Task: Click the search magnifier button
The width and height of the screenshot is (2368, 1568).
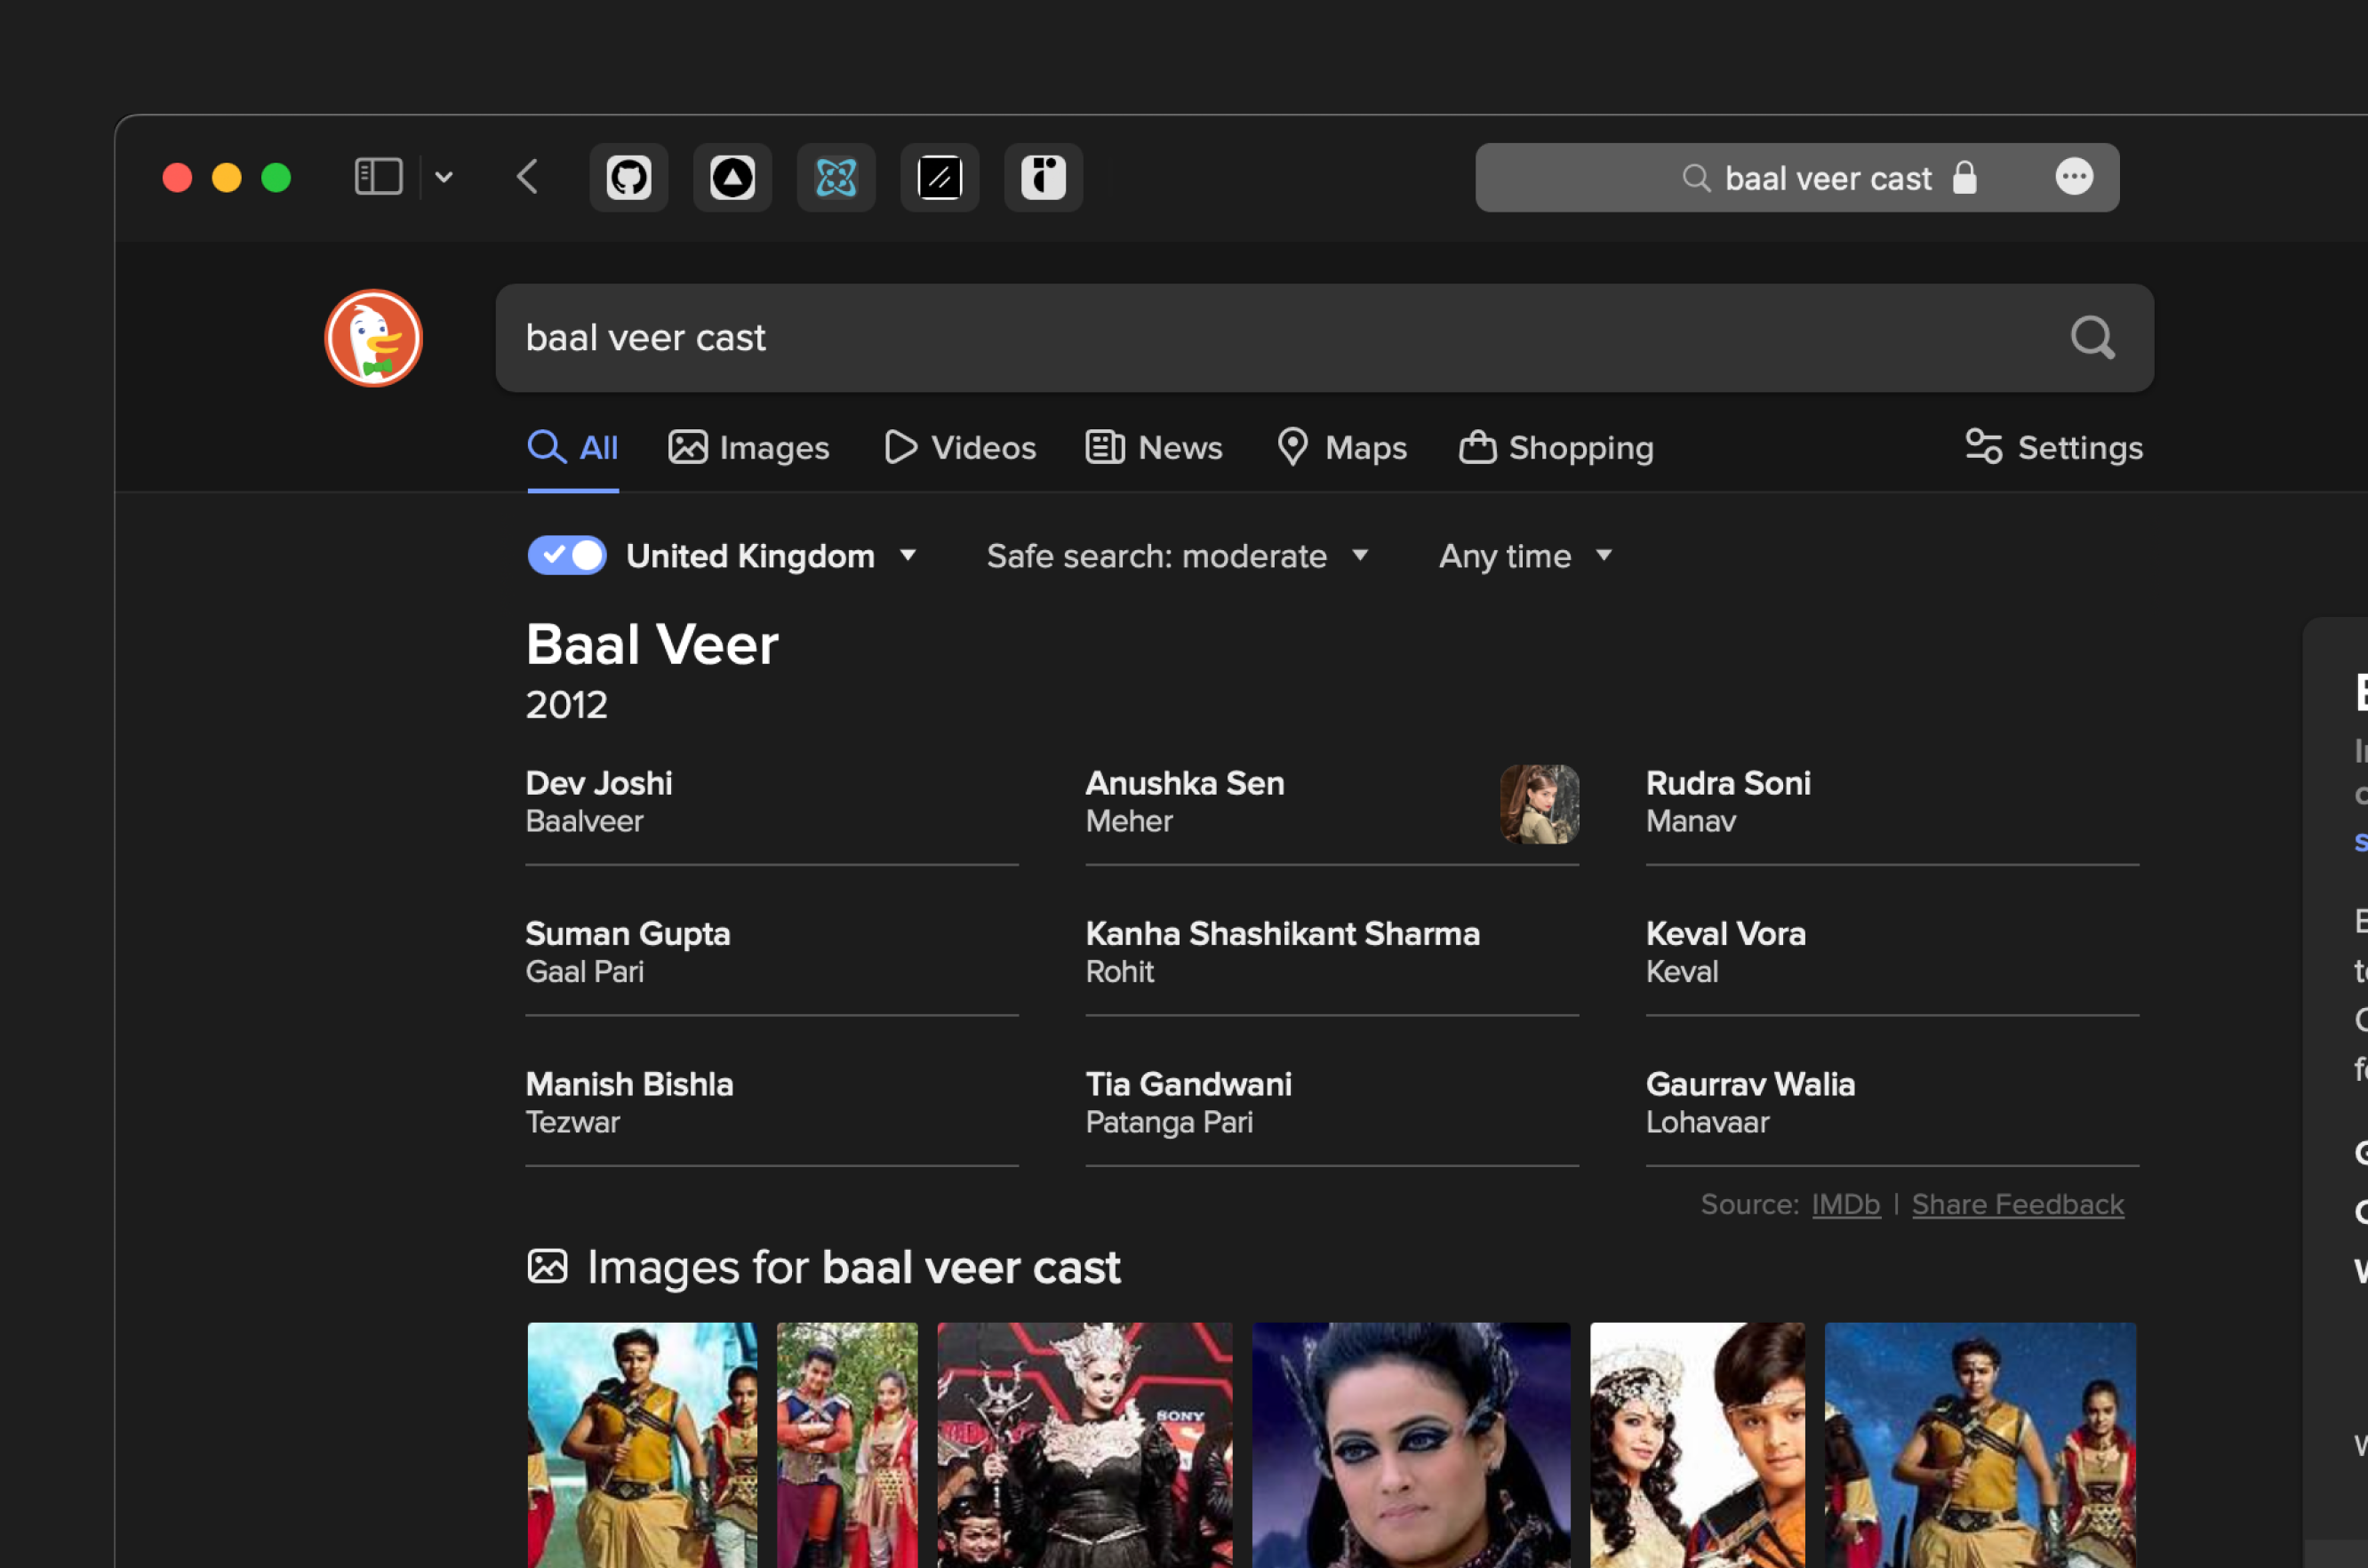Action: click(x=2092, y=338)
